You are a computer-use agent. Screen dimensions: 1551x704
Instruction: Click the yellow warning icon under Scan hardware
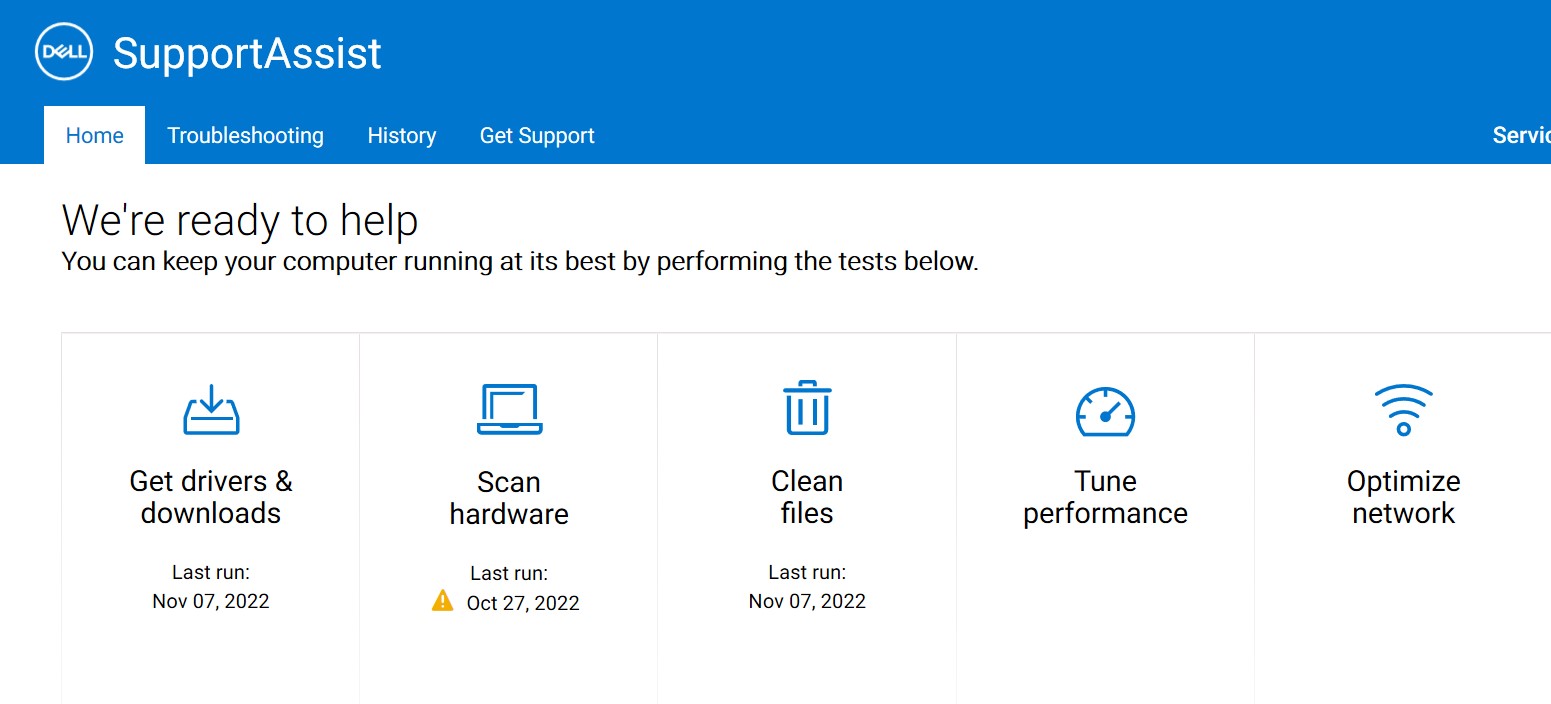click(x=442, y=601)
